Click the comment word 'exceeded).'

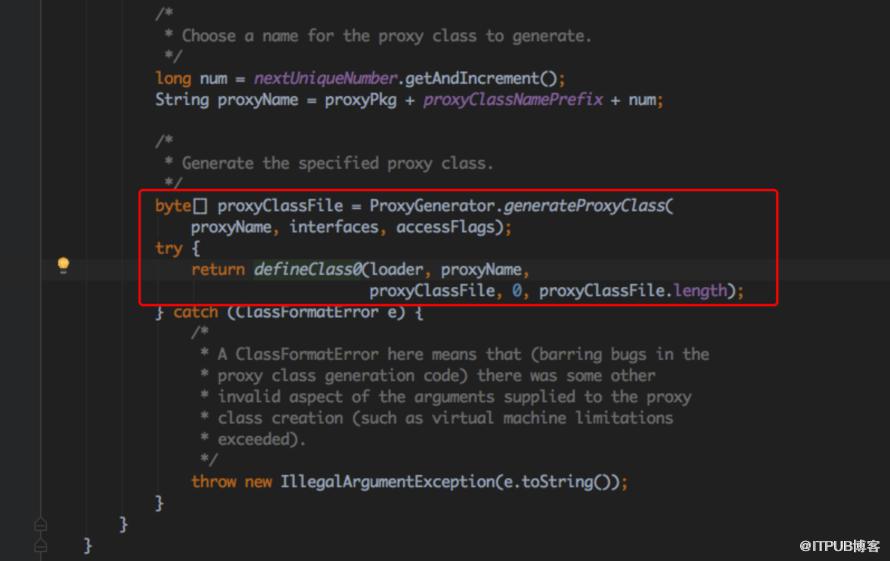point(262,439)
